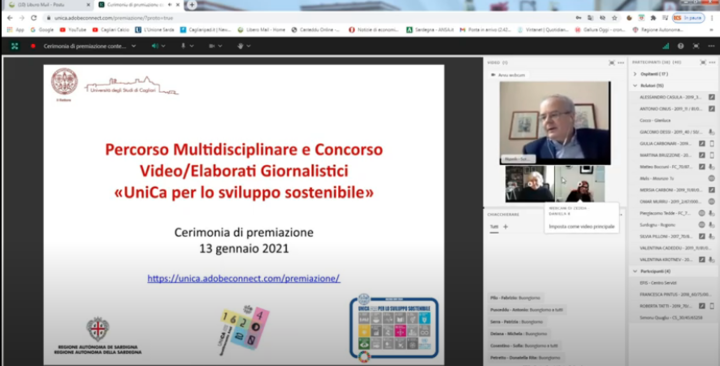
Task: Select FRANCESCA PINTUS in the participant list
Action: (674, 294)
